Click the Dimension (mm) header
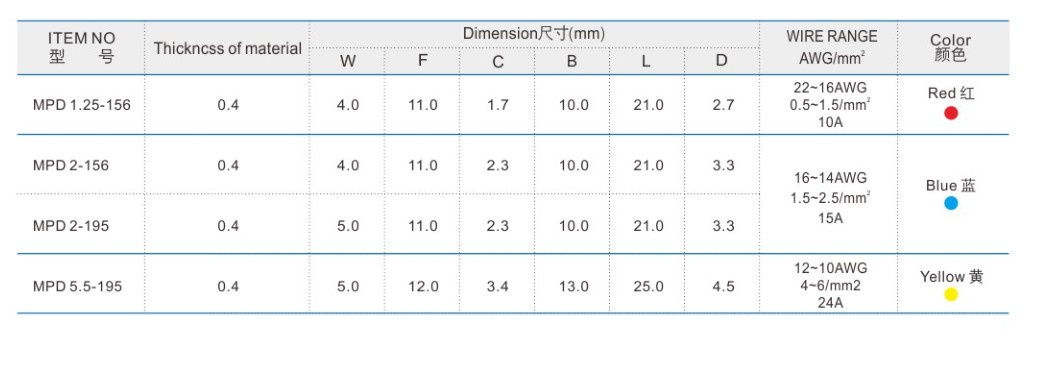Viewport: 1039px width, 373px height. 533,34
